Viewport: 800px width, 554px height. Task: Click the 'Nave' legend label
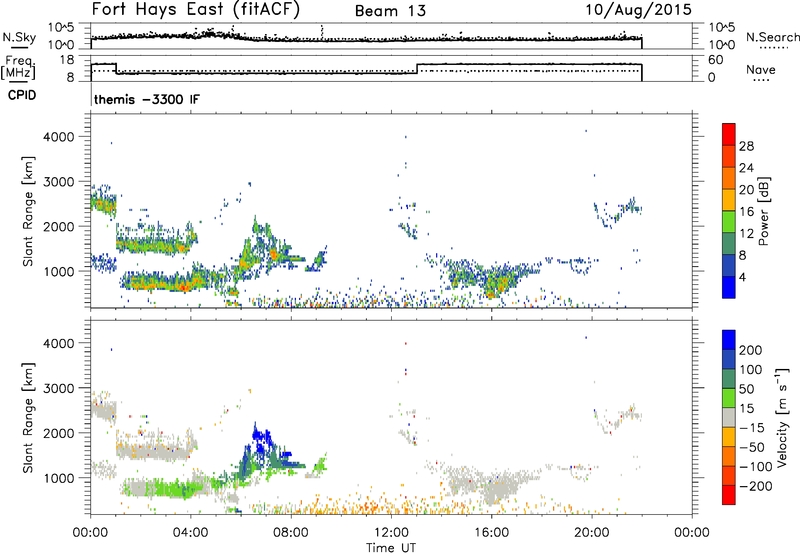coord(761,69)
